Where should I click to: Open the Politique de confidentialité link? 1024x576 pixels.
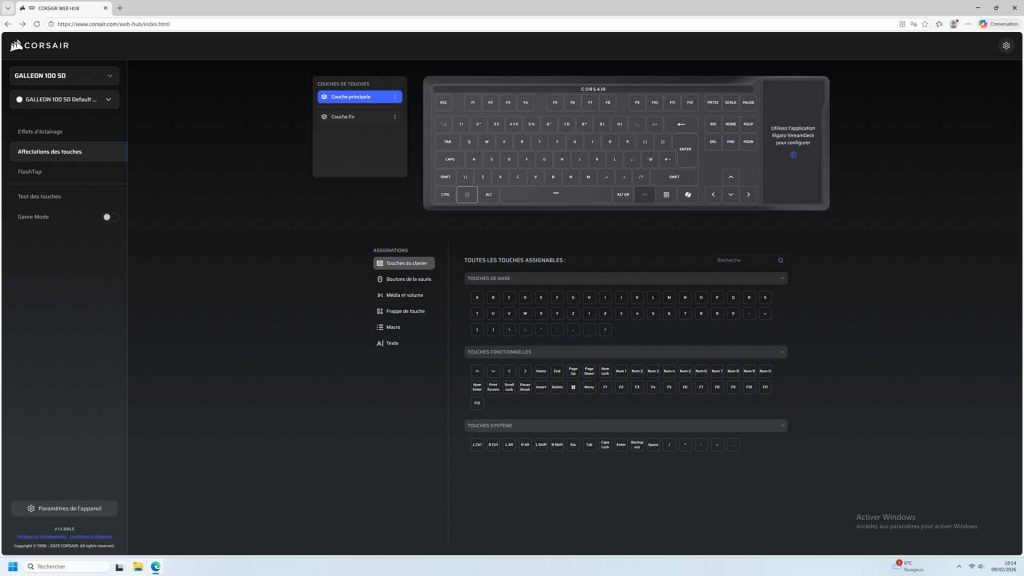pos(37,536)
